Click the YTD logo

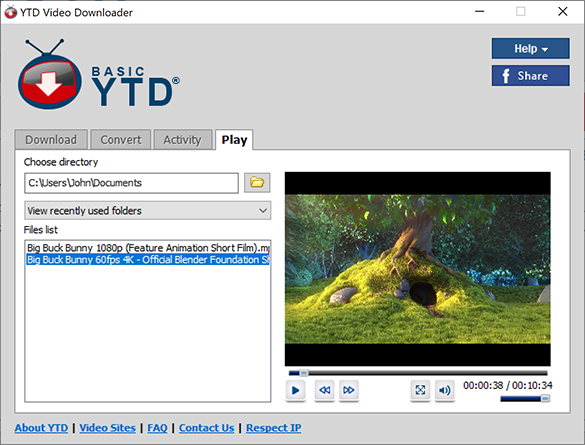click(x=98, y=75)
